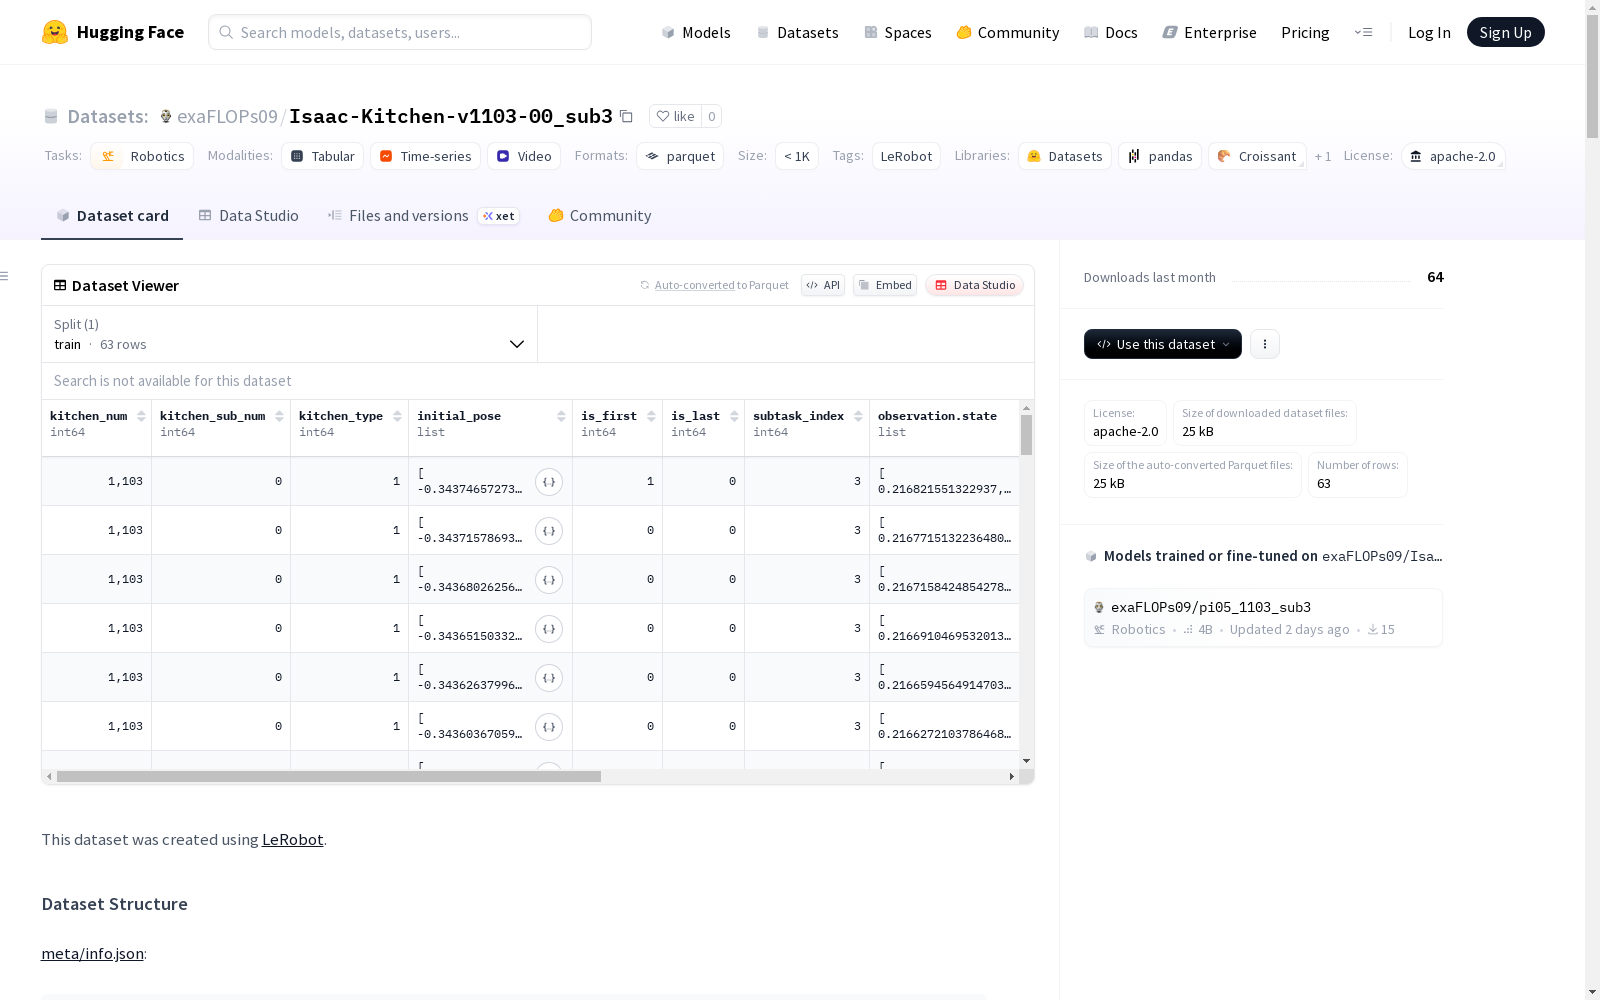Go to Datasets in the top navigation
The height and width of the screenshot is (1000, 1600).
pos(797,32)
